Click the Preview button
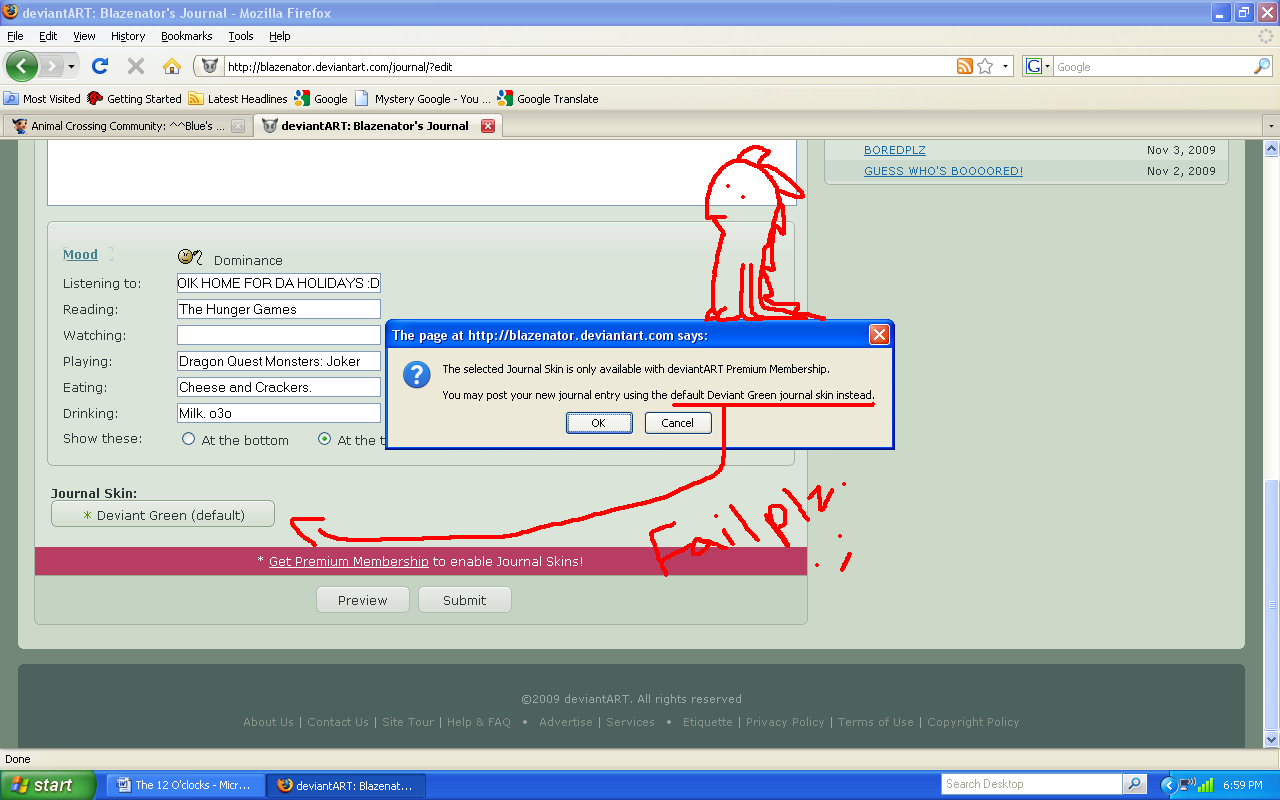This screenshot has width=1280, height=800. click(x=363, y=600)
